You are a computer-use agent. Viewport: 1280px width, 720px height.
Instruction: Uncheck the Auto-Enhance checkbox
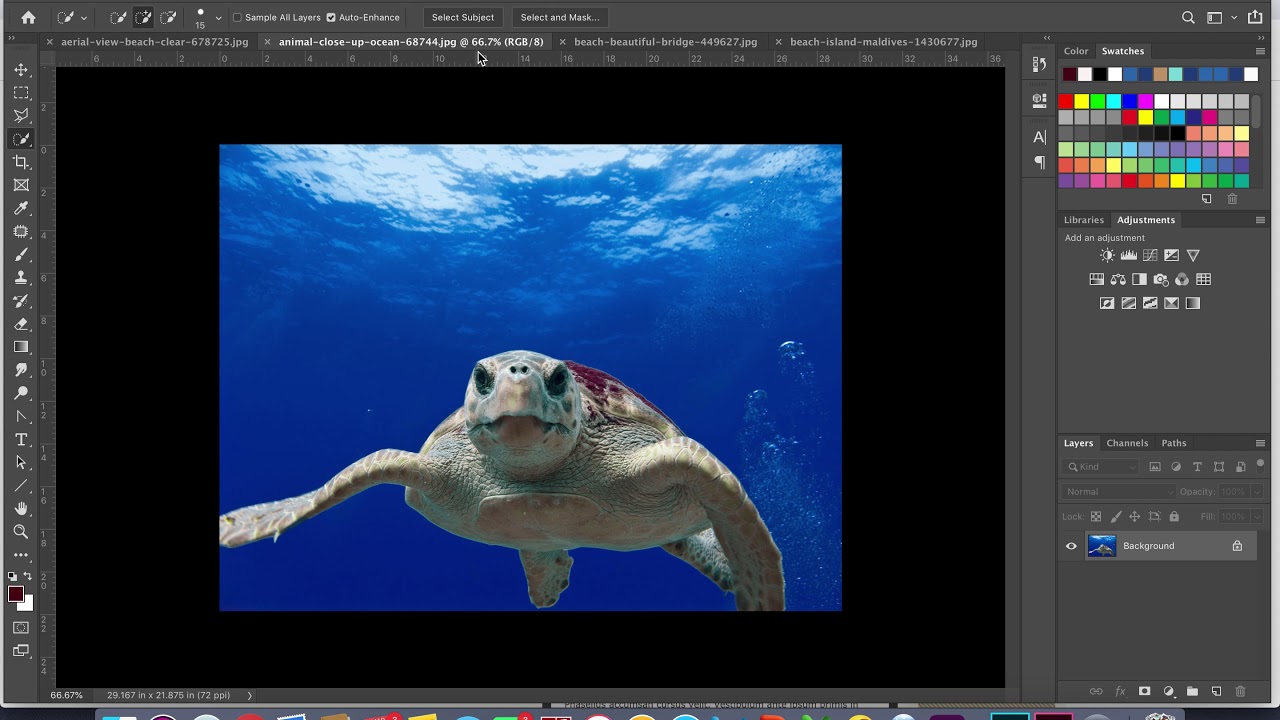point(331,17)
